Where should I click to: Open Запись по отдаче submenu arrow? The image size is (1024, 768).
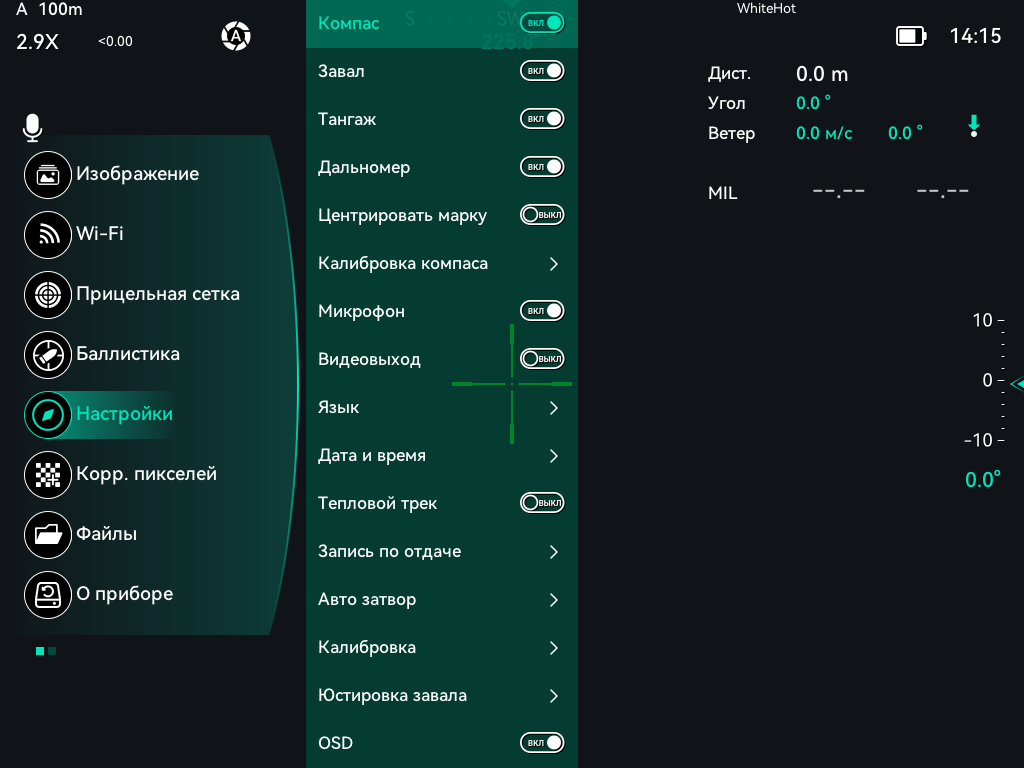(x=554, y=552)
